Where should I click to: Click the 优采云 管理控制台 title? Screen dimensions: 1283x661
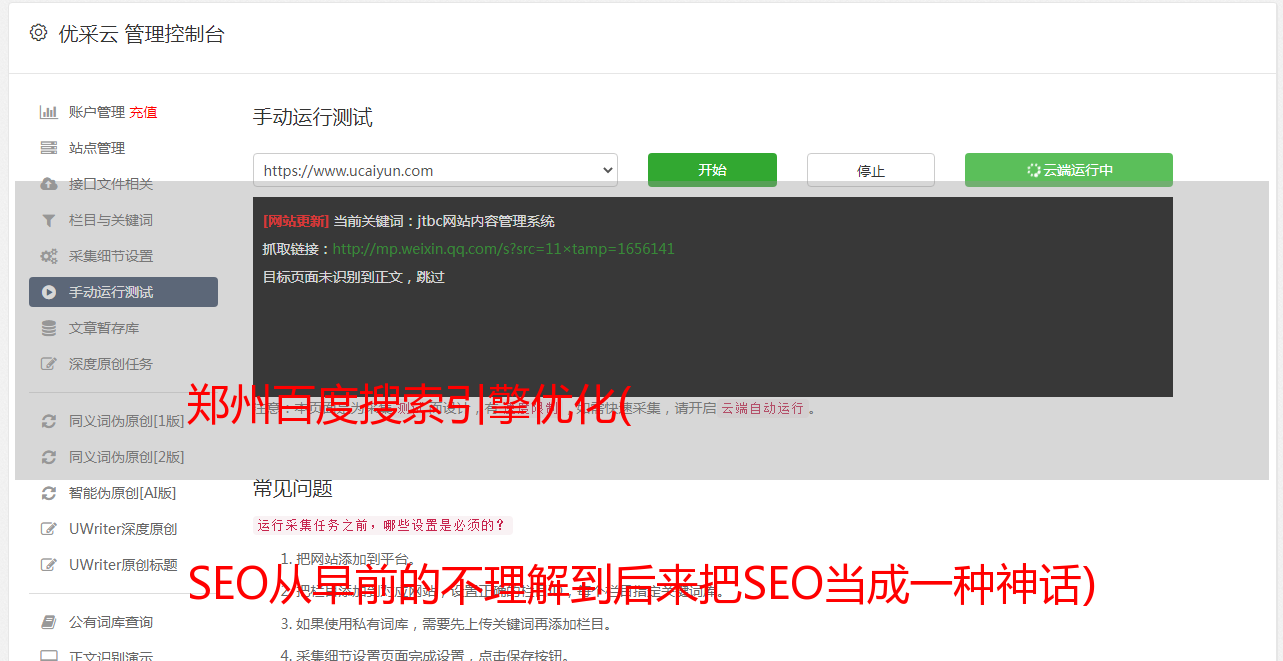click(x=141, y=34)
